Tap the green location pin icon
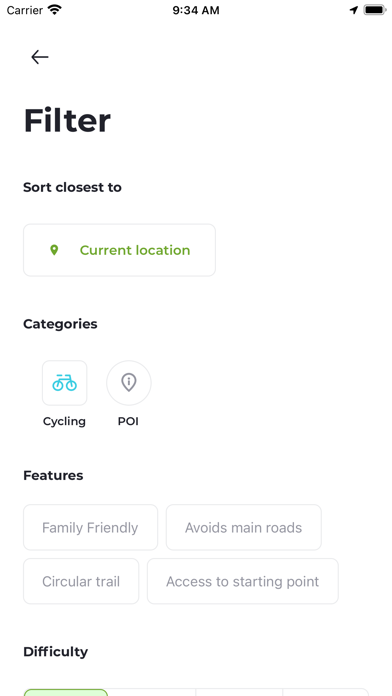The width and height of the screenshot is (392, 696). click(54, 250)
